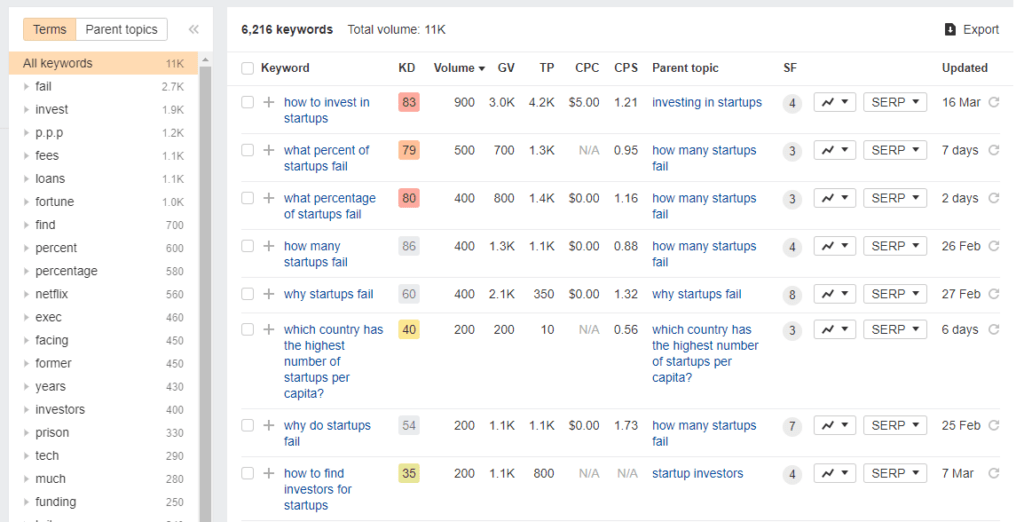Open trend chart for 'how to find investors' row
Screen dimensions: 1024x522
pyautogui.click(x=834, y=473)
